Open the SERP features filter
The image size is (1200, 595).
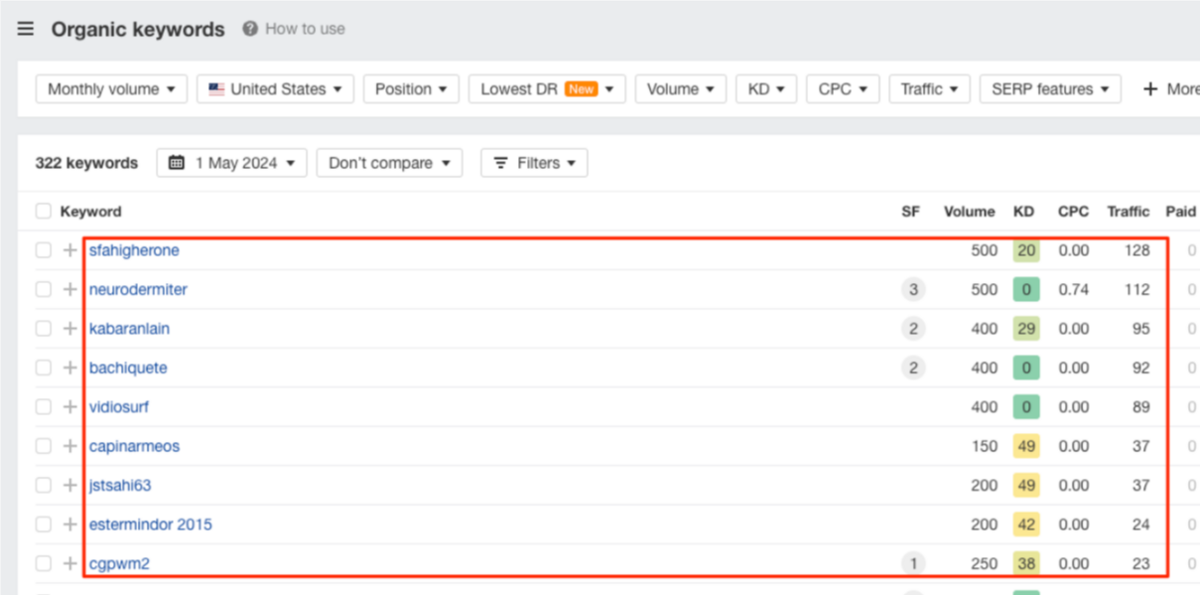point(1050,88)
